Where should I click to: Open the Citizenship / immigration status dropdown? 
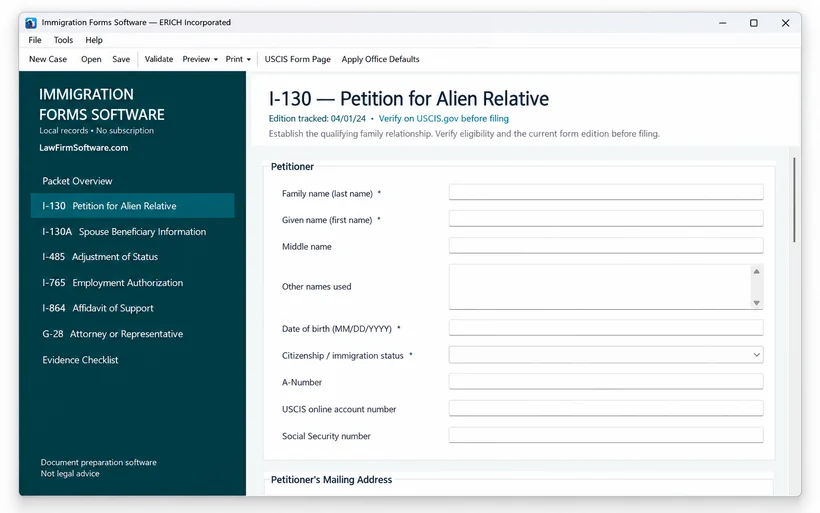(x=606, y=355)
